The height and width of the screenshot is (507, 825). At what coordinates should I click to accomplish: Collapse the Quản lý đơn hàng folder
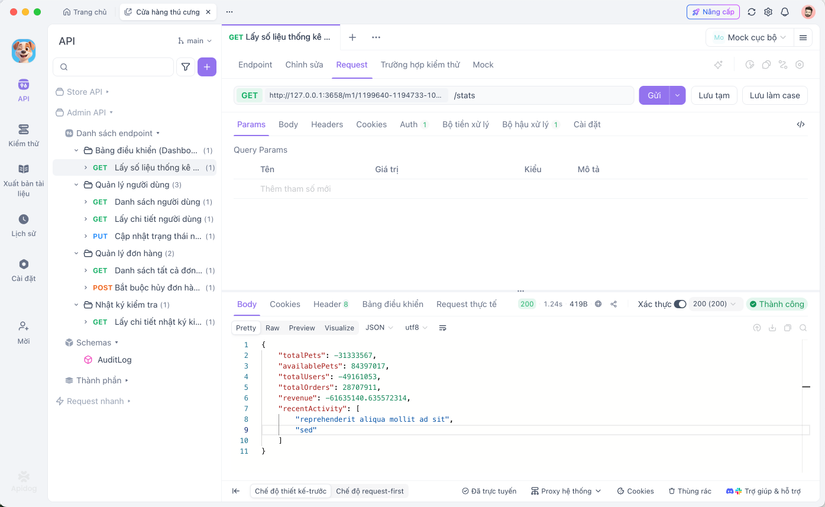pyautogui.click(x=76, y=254)
